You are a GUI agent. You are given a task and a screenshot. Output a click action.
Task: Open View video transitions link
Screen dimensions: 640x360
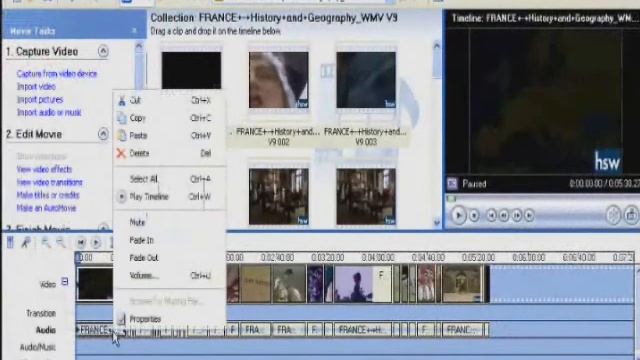(49, 182)
